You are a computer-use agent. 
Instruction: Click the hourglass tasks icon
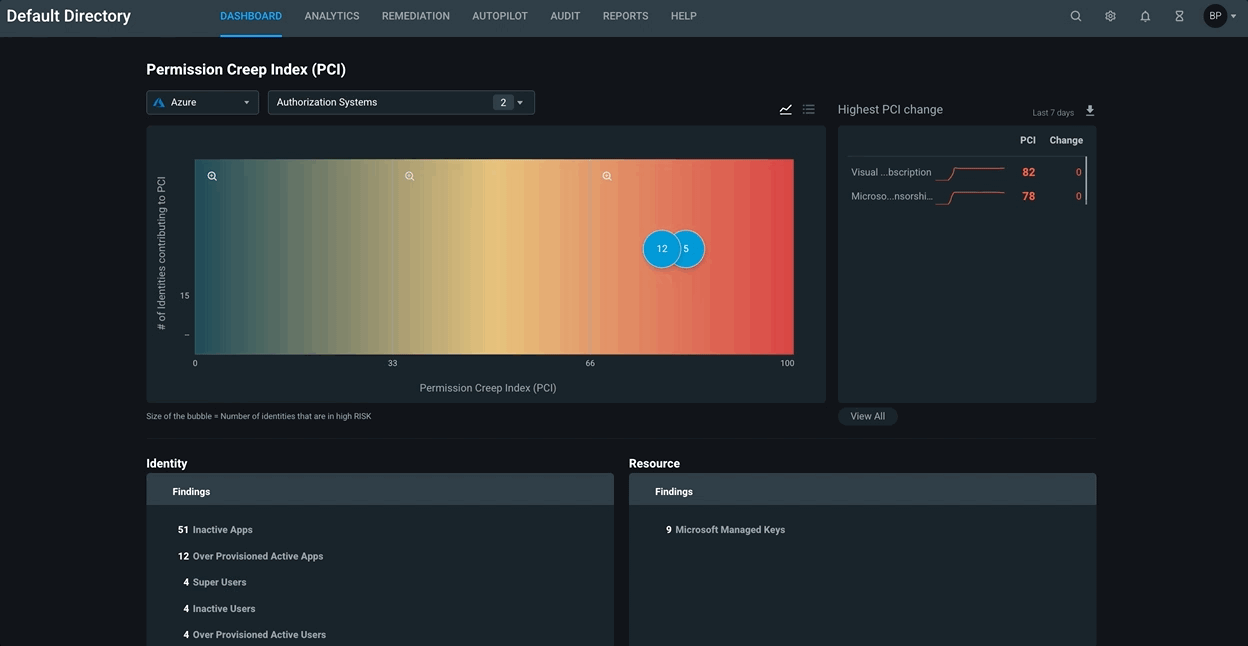pyautogui.click(x=1179, y=16)
